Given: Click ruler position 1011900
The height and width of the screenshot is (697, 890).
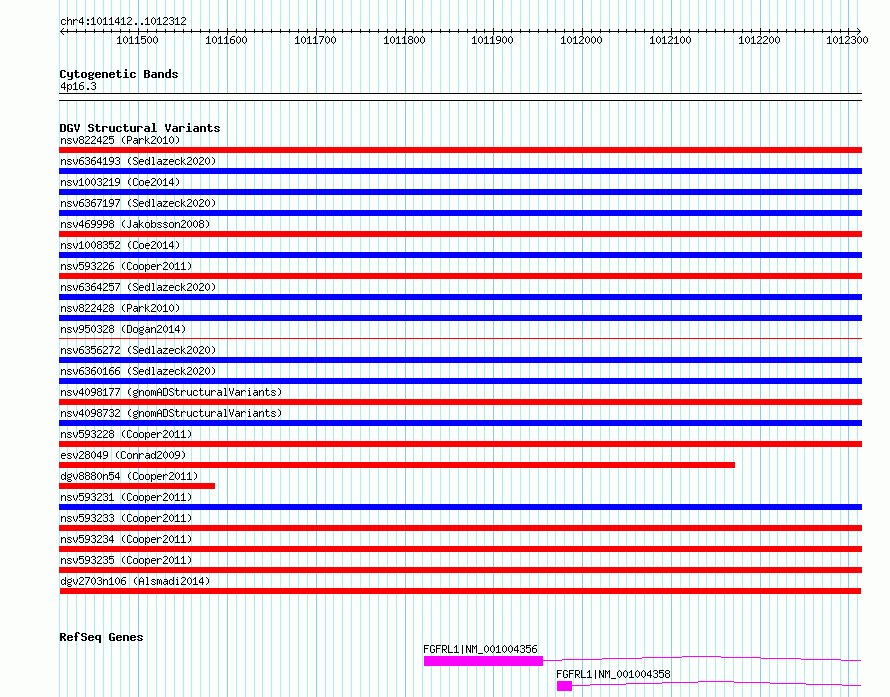Looking at the screenshot, I should pos(493,40).
